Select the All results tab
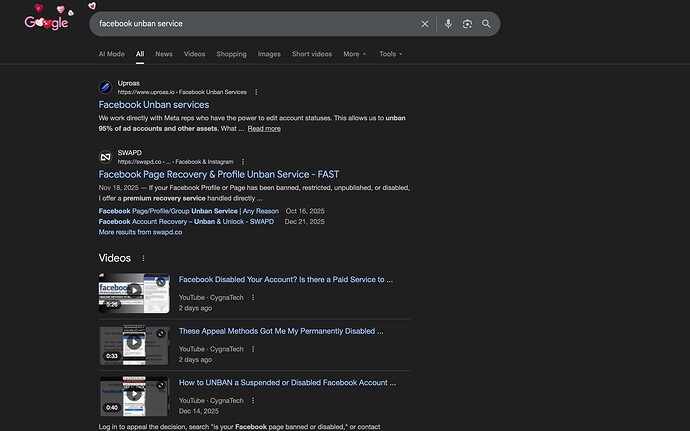 pos(140,54)
